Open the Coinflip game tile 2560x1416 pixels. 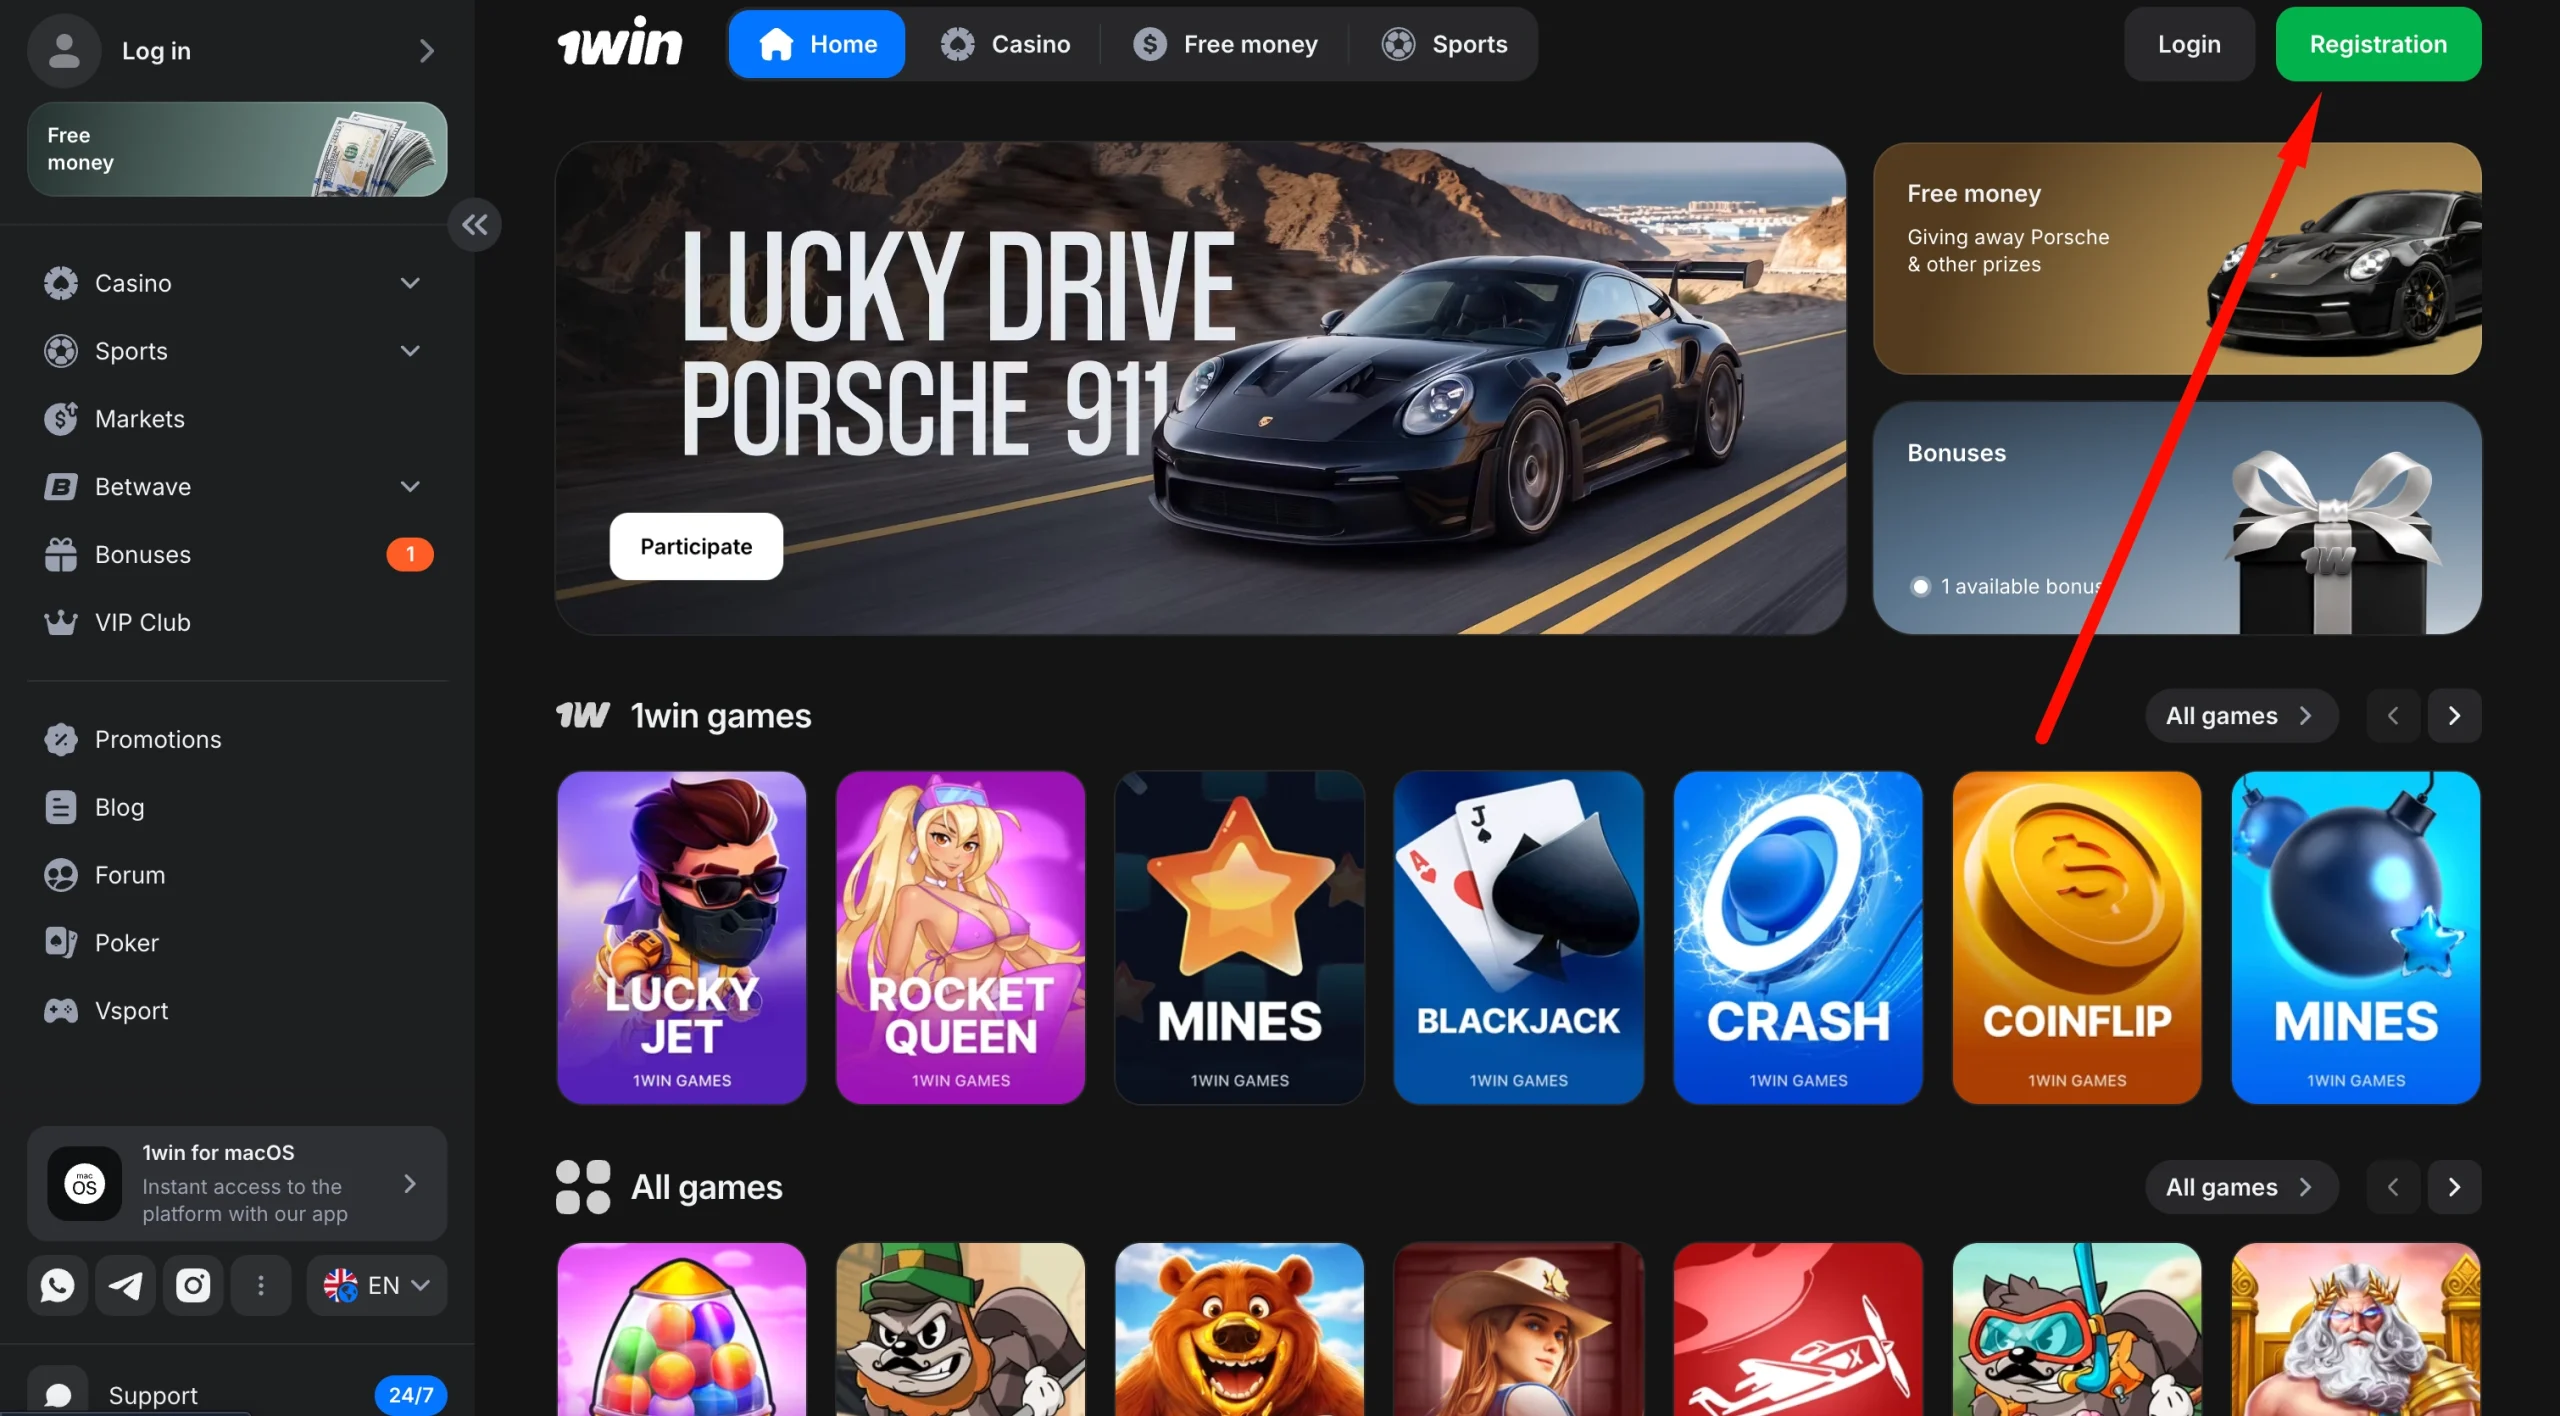pos(2076,938)
